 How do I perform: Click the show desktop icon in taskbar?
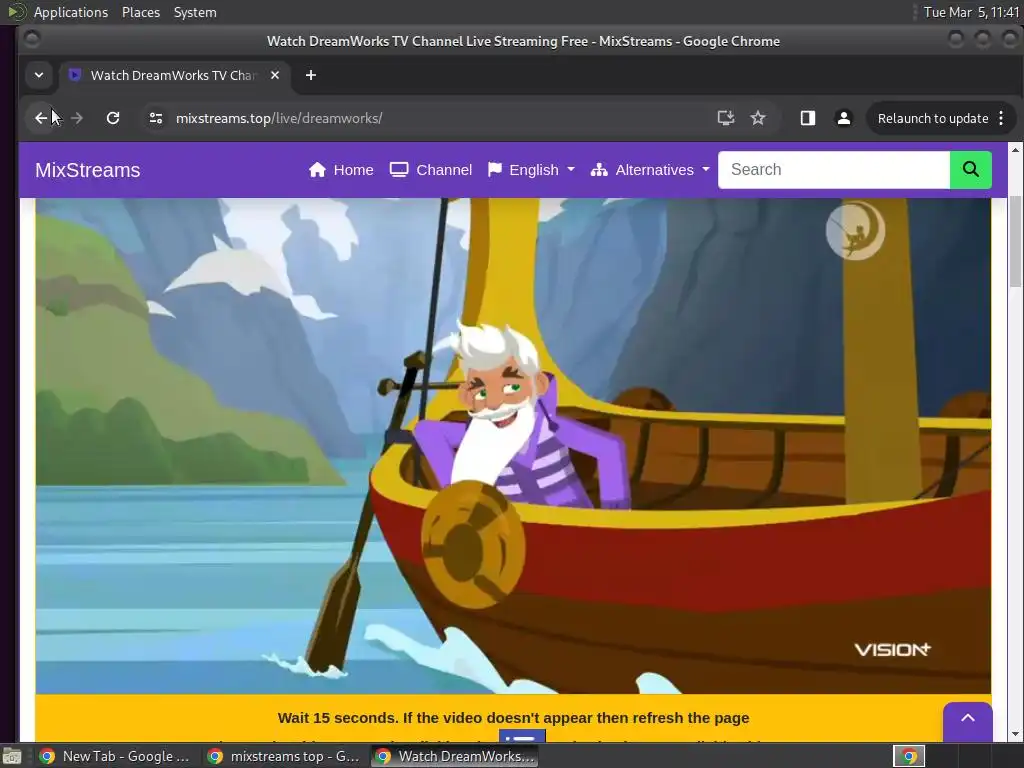12,757
